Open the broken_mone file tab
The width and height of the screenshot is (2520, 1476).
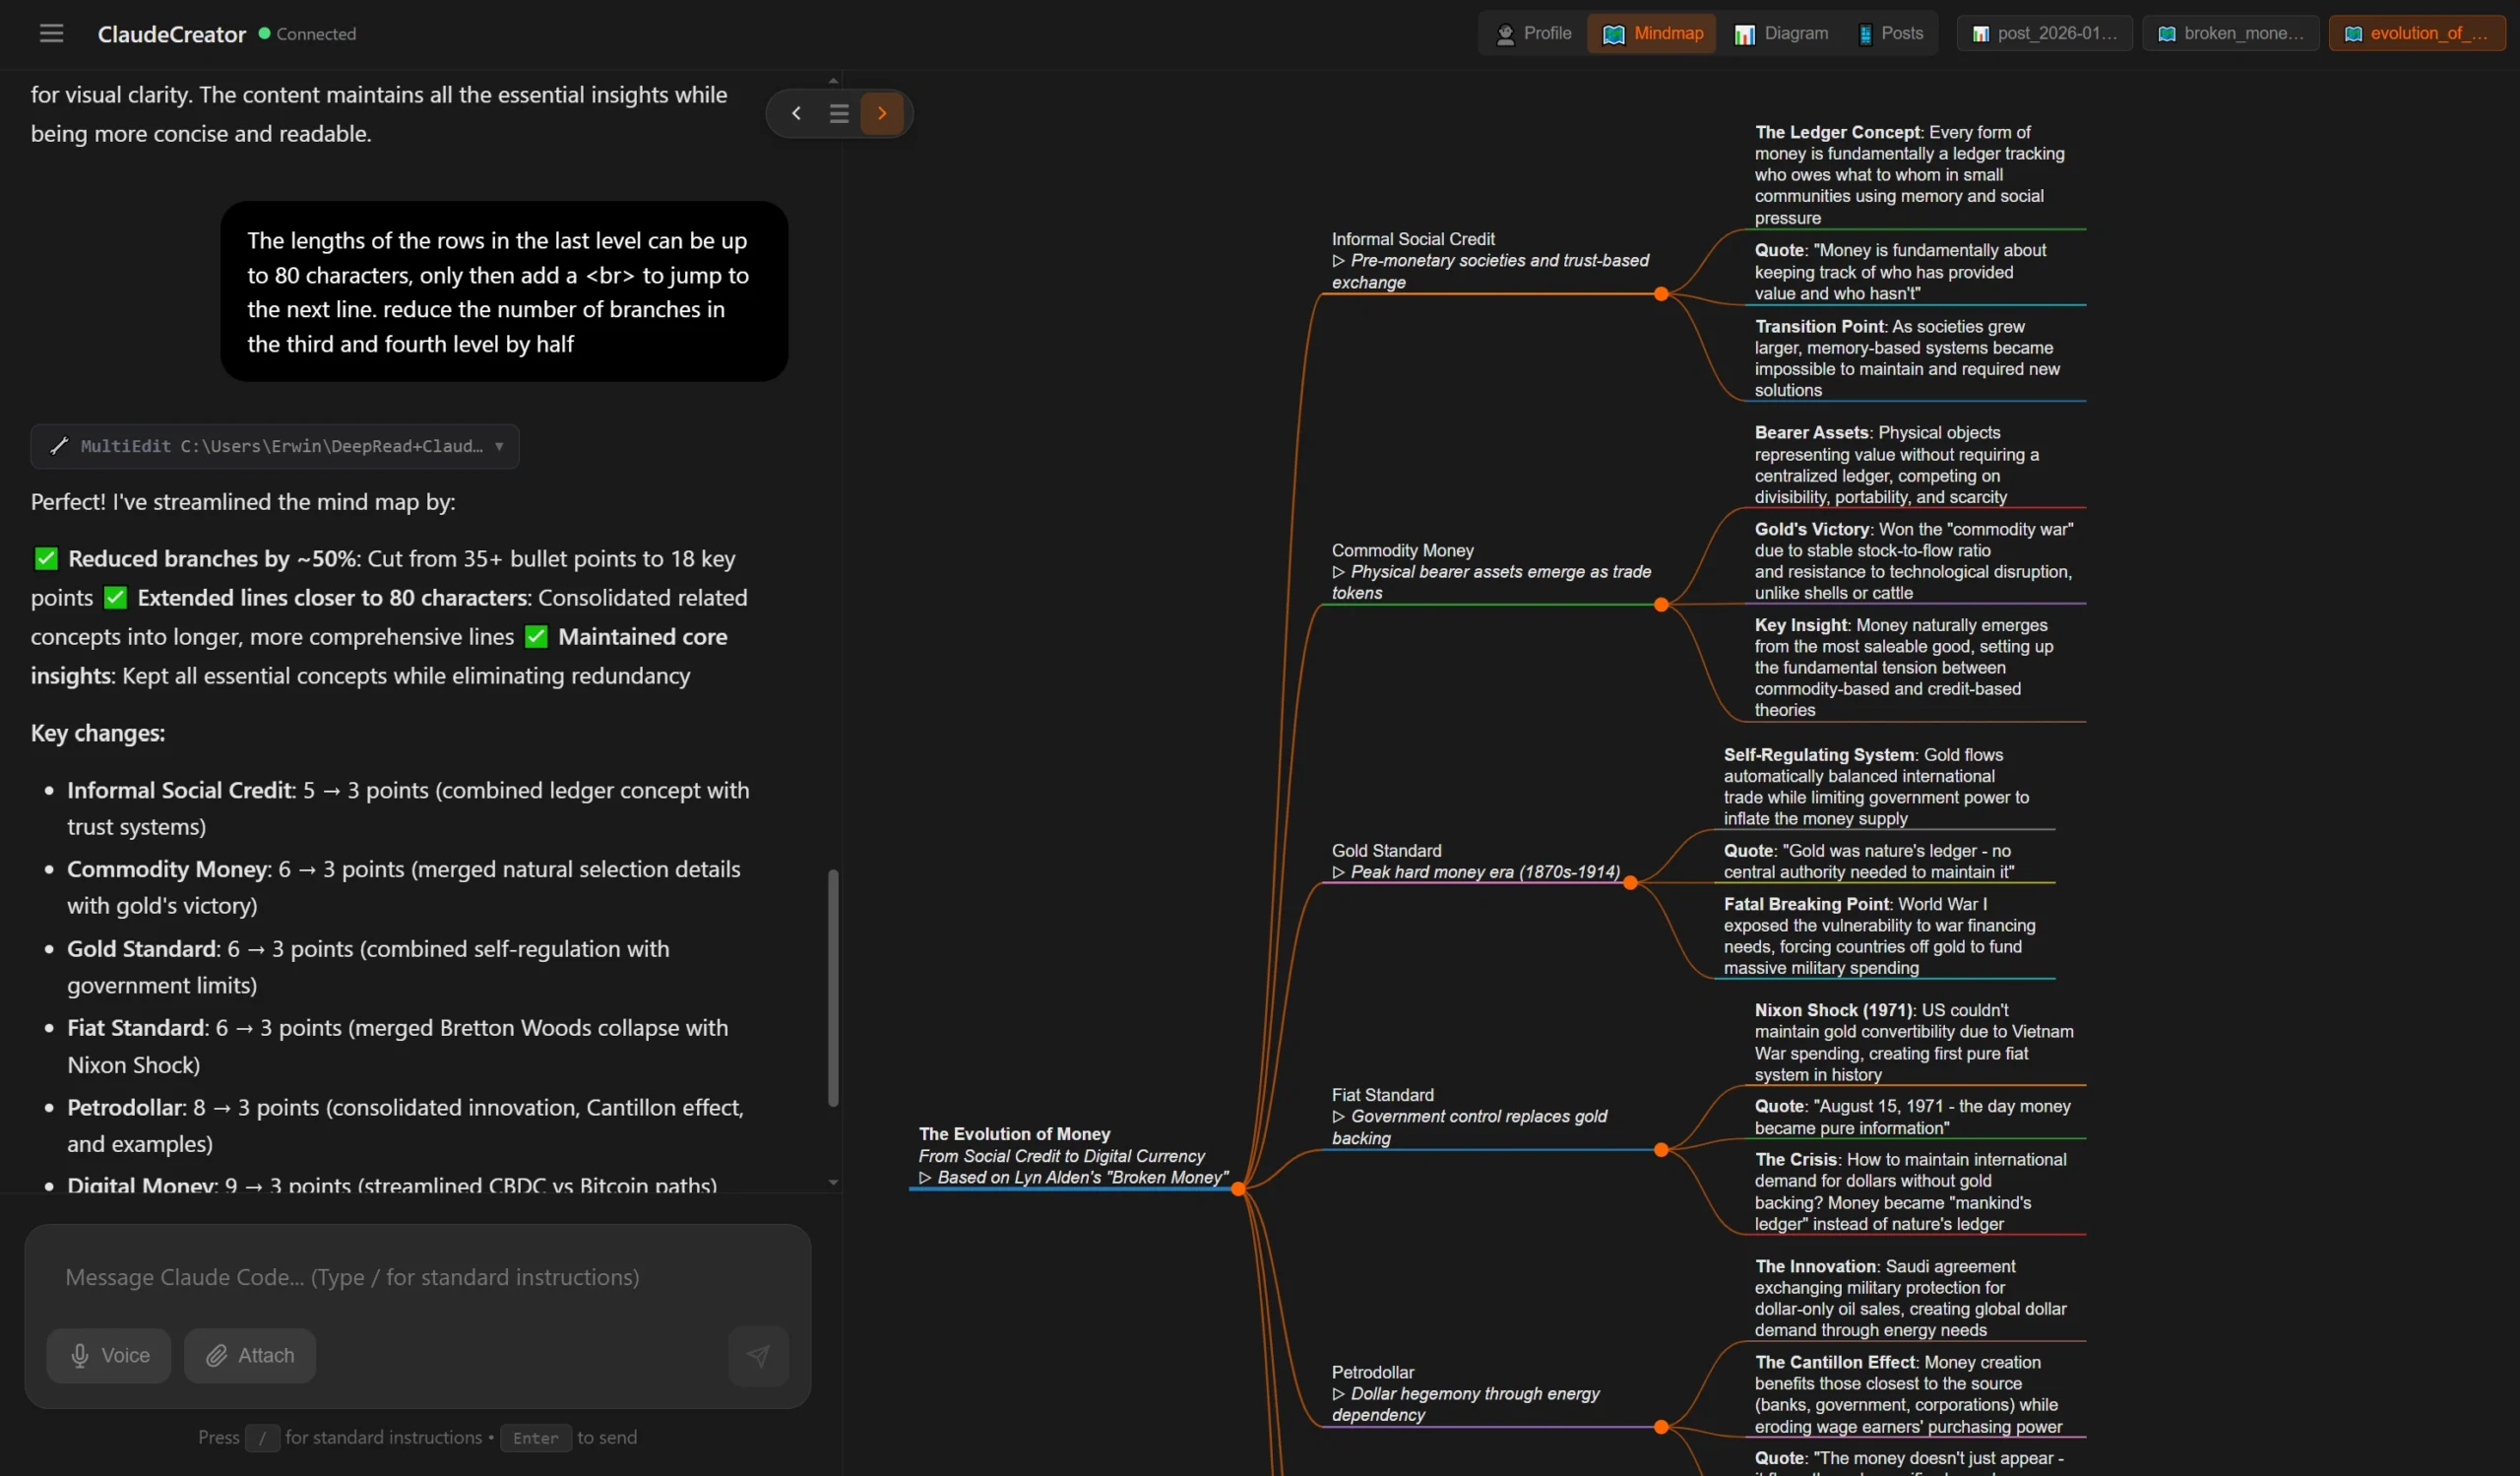(2230, 33)
